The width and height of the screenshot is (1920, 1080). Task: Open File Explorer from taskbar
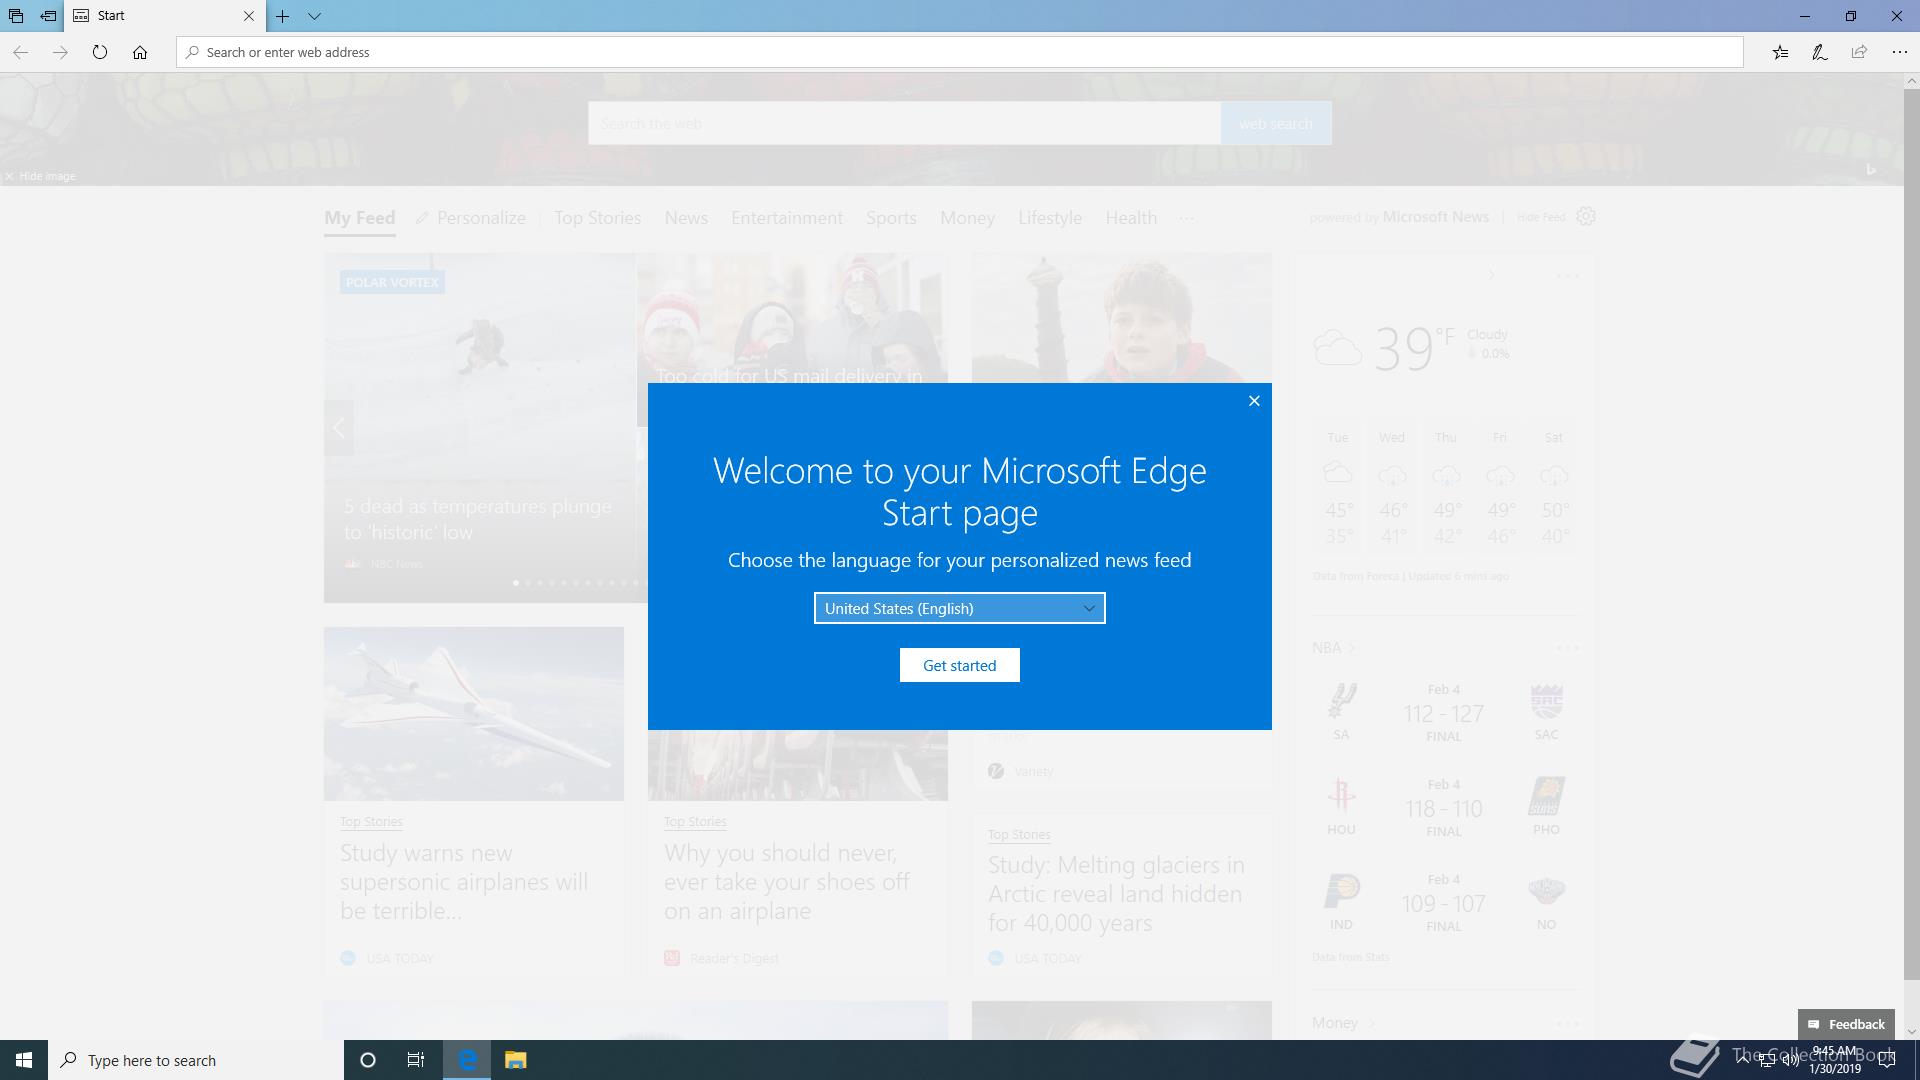click(x=515, y=1060)
